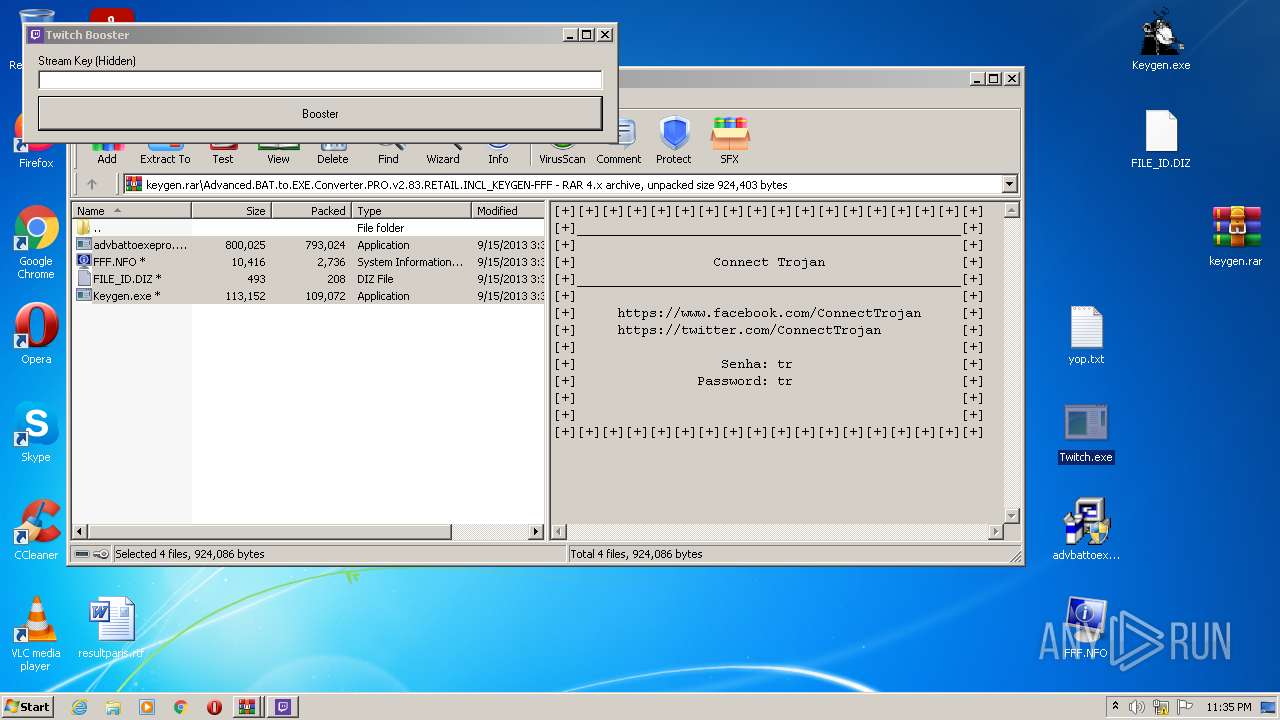This screenshot has height=720, width=1280.
Task: Sort files by Modified column header
Action: pos(508,211)
